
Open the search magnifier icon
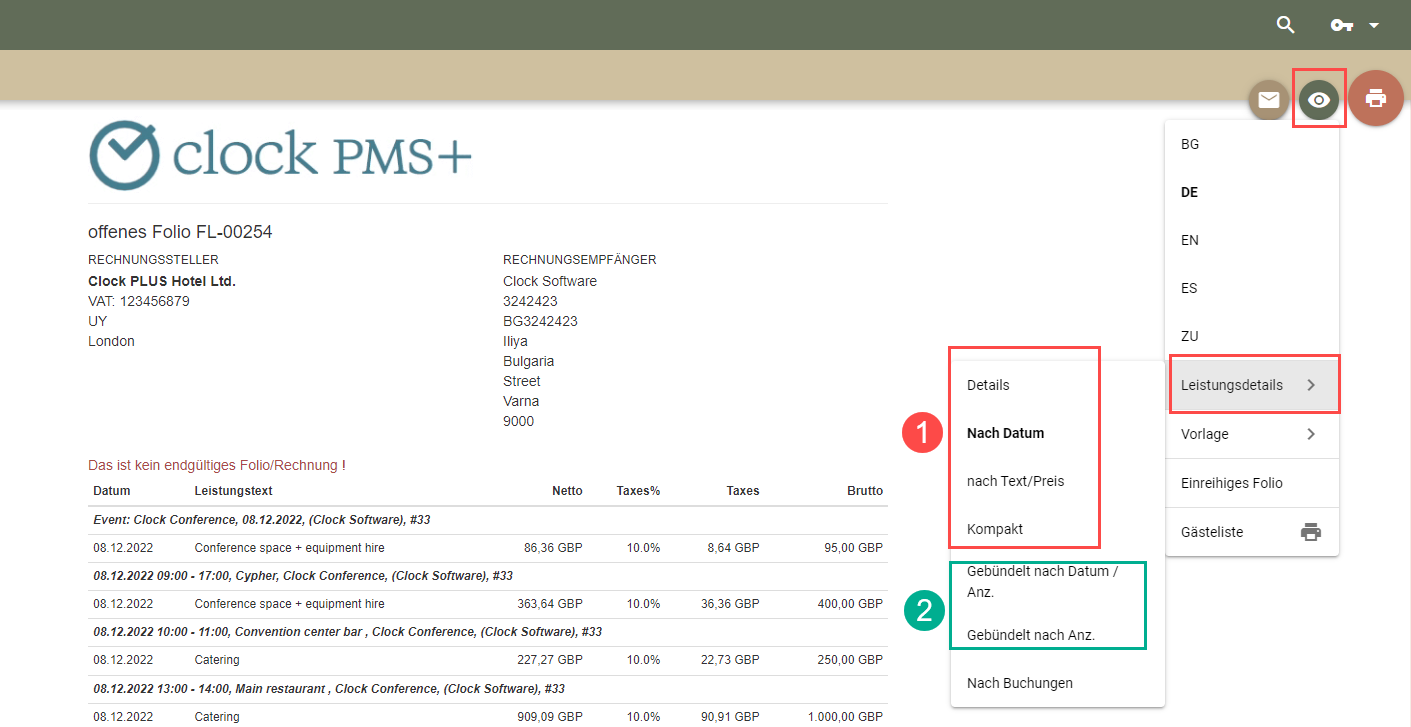tap(1286, 25)
